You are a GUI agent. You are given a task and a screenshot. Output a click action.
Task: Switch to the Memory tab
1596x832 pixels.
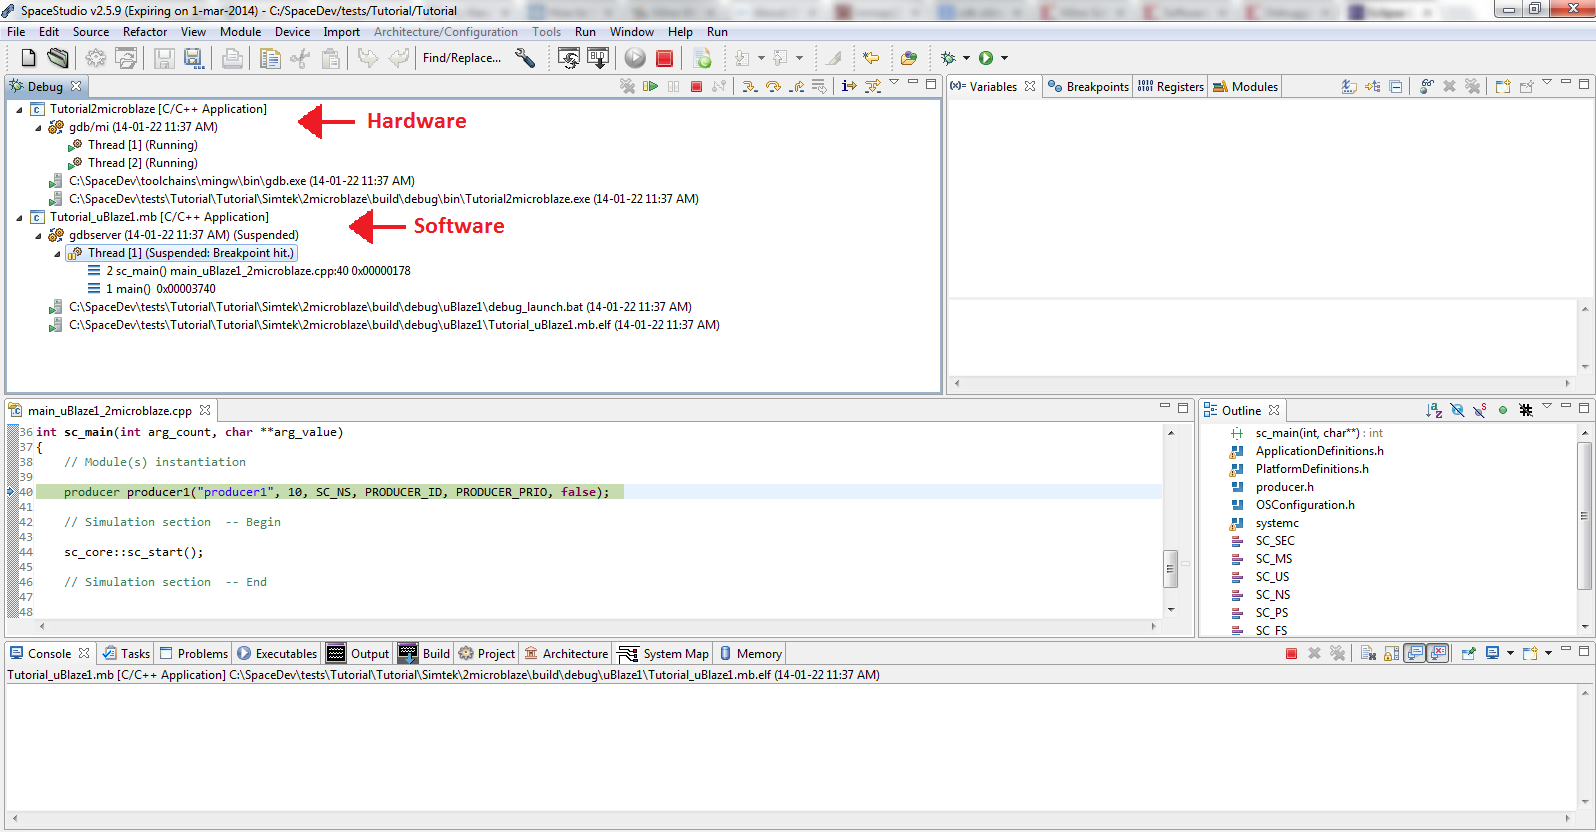(750, 654)
